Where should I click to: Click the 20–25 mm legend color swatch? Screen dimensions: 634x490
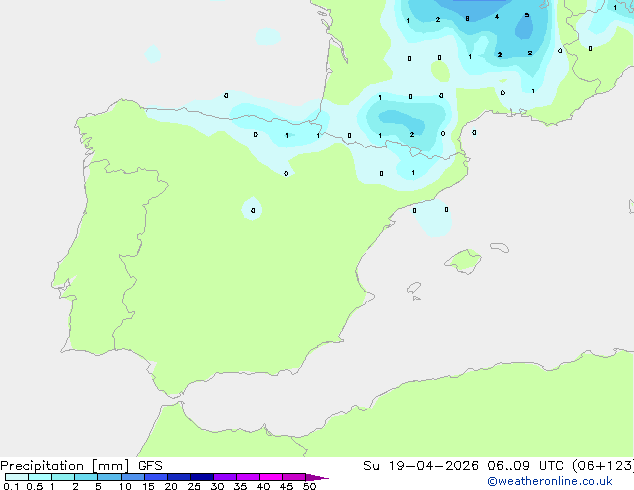(179, 477)
